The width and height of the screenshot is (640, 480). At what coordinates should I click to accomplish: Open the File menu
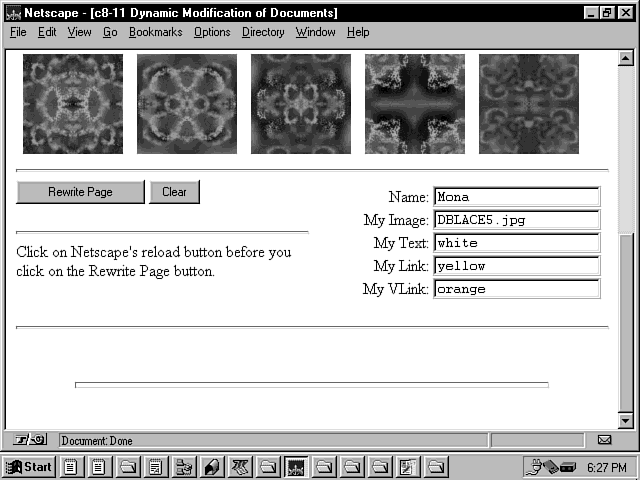(19, 32)
